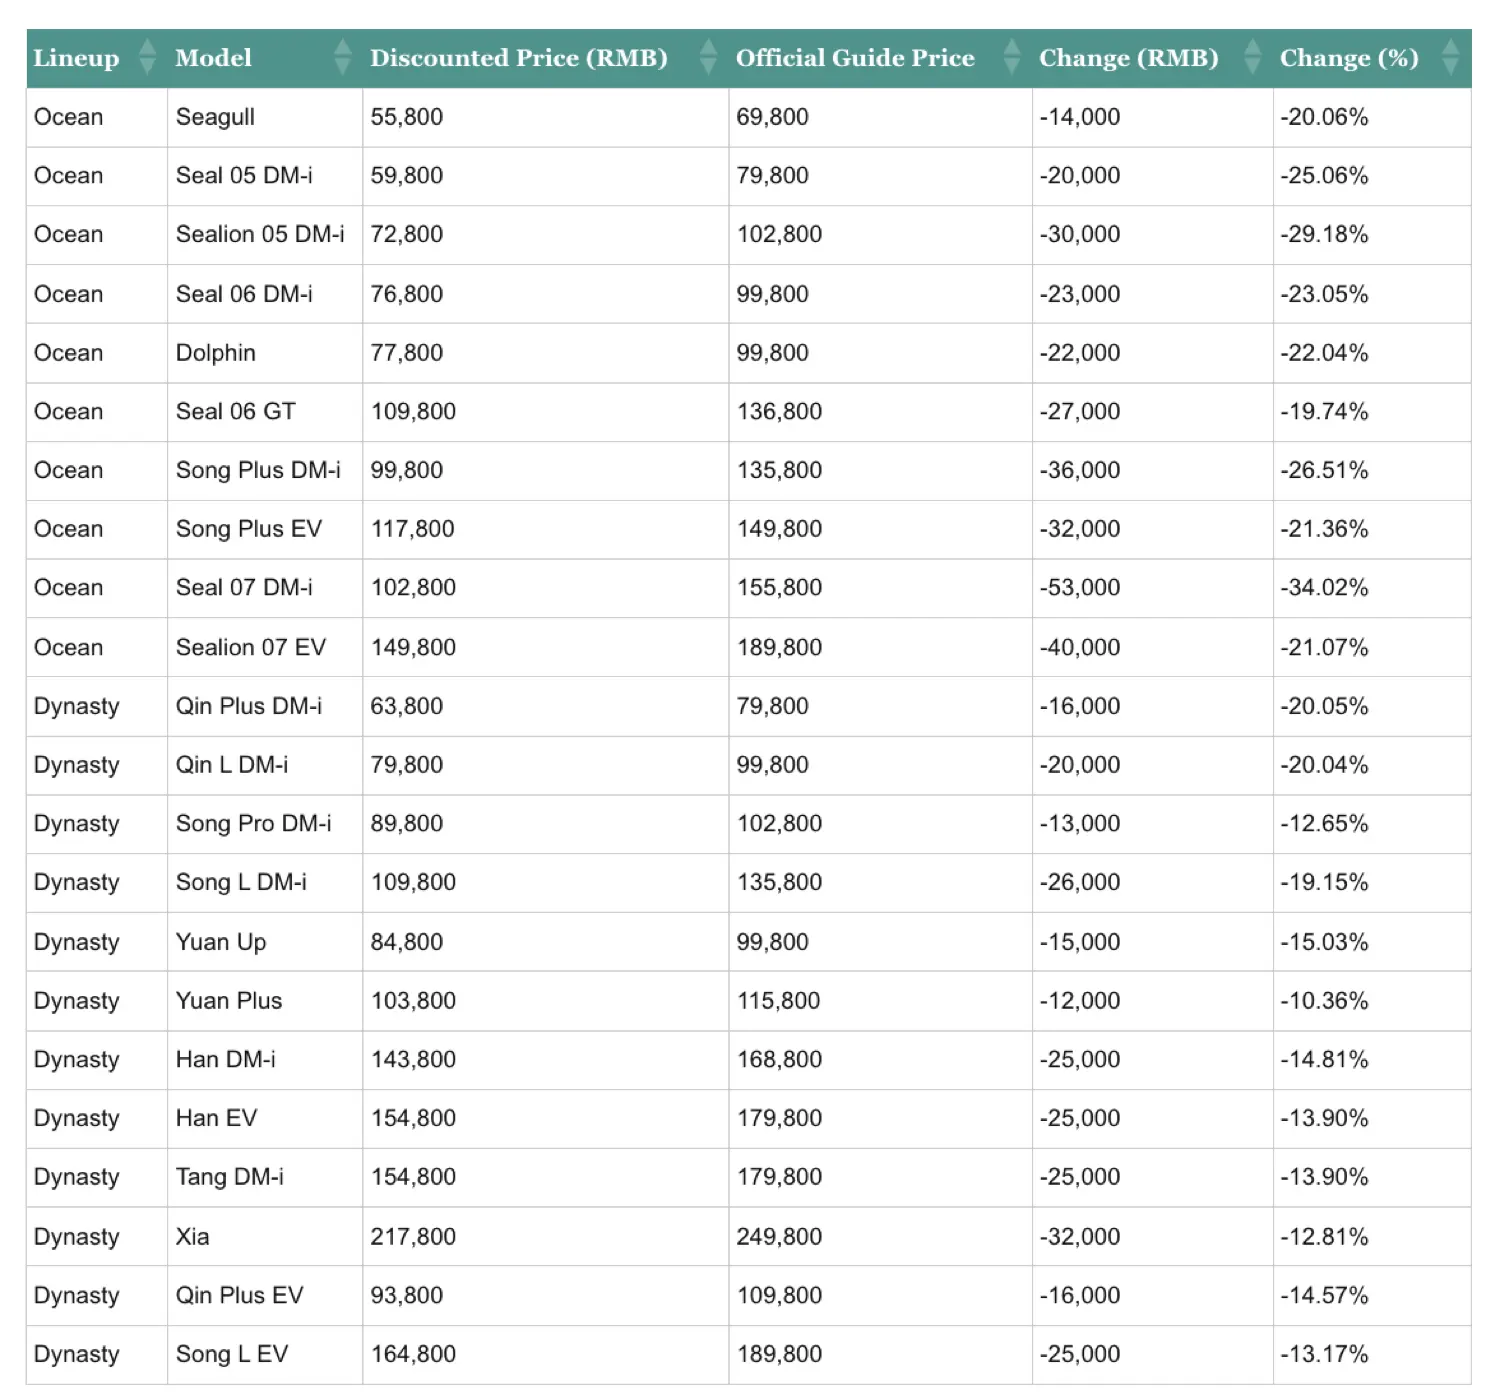Screen dimensions: 1500x1400
Task: Click the Model column header label
Action: tap(213, 58)
